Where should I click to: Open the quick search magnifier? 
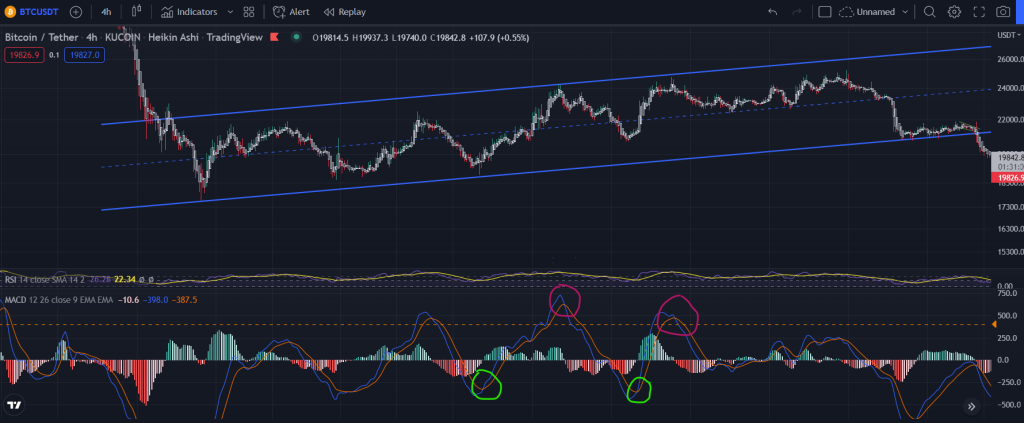pyautogui.click(x=929, y=12)
